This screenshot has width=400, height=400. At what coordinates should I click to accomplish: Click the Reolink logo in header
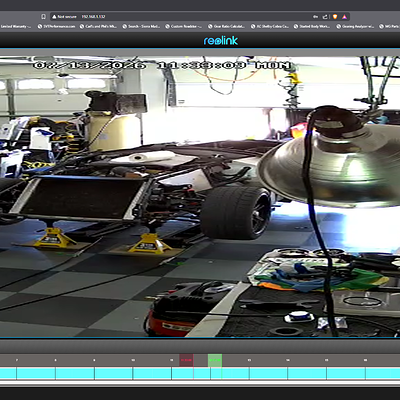[221, 41]
